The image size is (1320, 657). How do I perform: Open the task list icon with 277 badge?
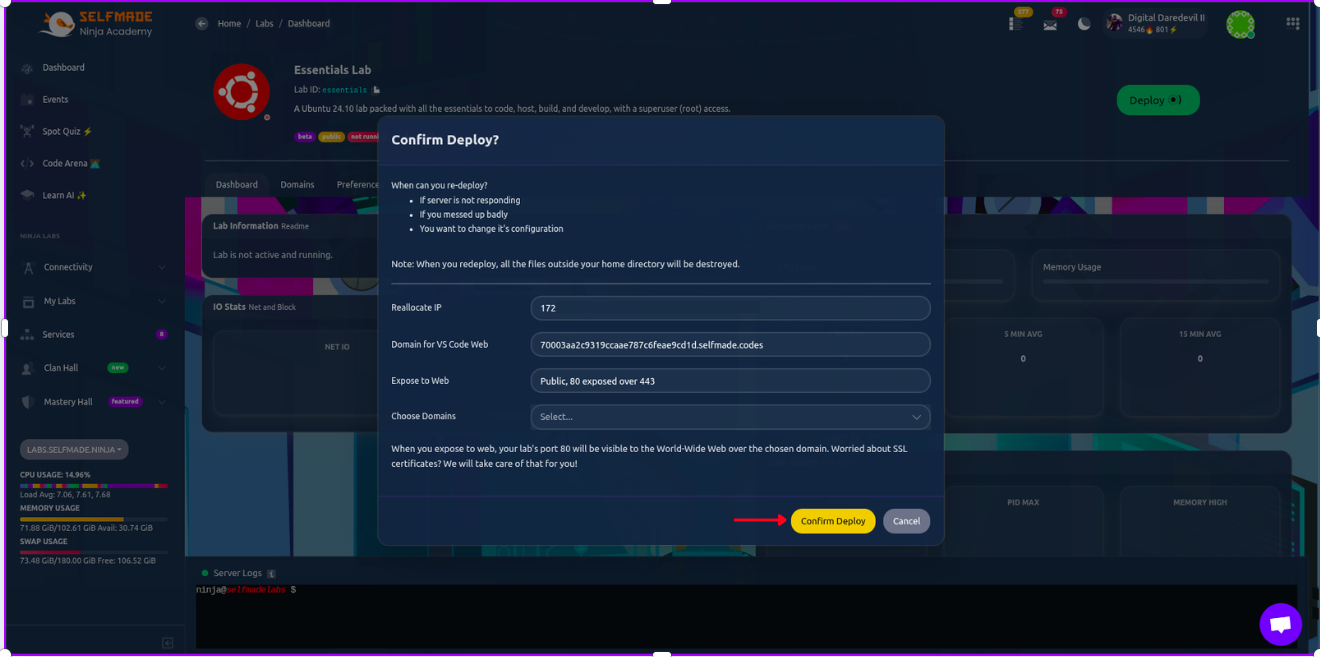click(1016, 24)
